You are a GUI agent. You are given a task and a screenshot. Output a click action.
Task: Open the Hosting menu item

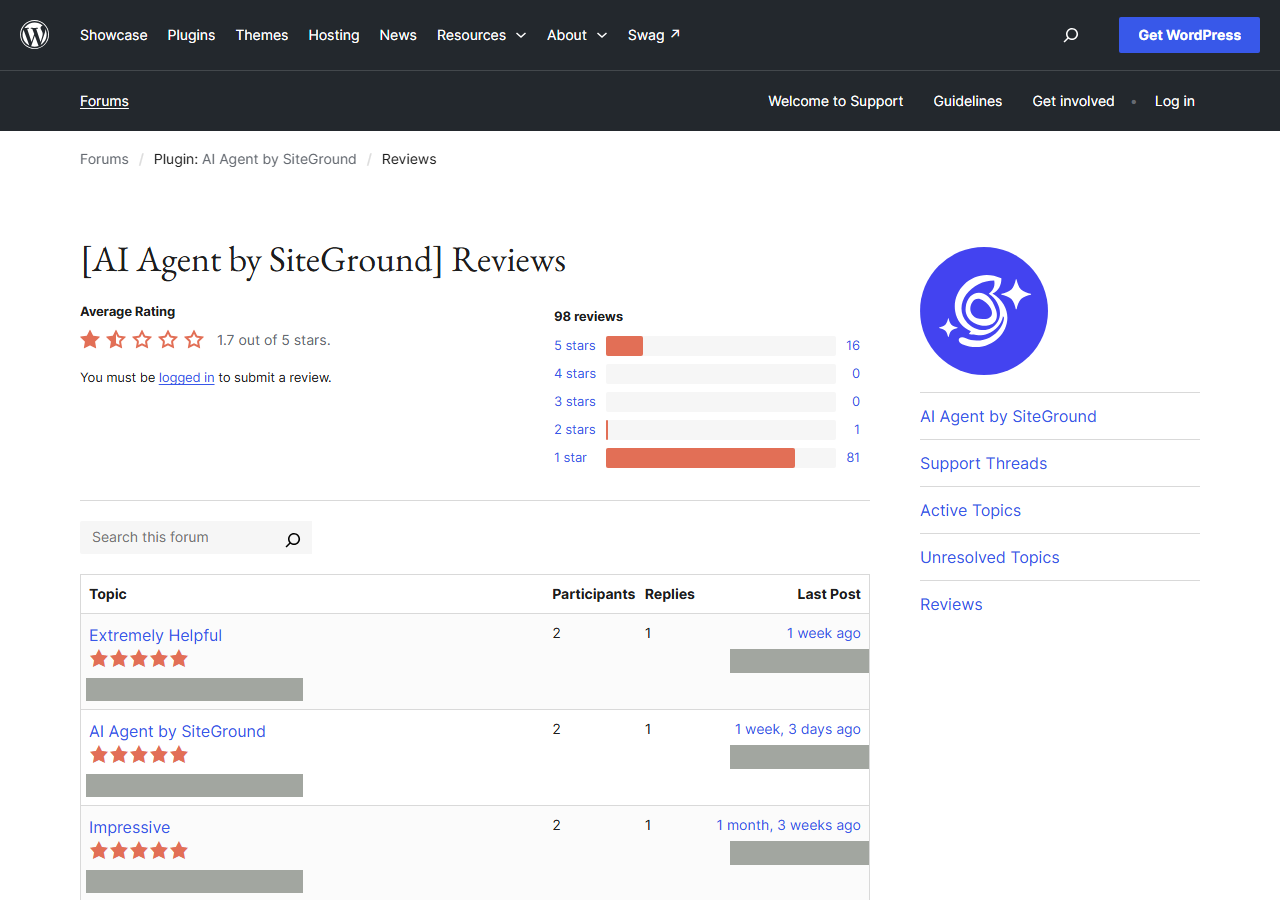point(334,35)
